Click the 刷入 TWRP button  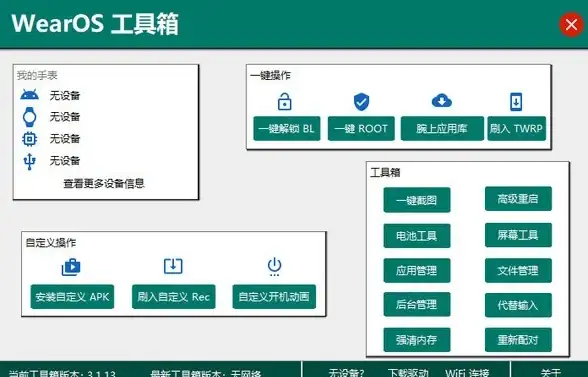coord(516,129)
